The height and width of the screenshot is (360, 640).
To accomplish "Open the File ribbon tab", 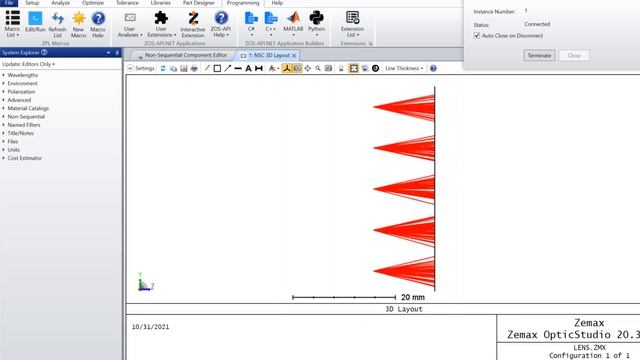I will pos(9,3).
